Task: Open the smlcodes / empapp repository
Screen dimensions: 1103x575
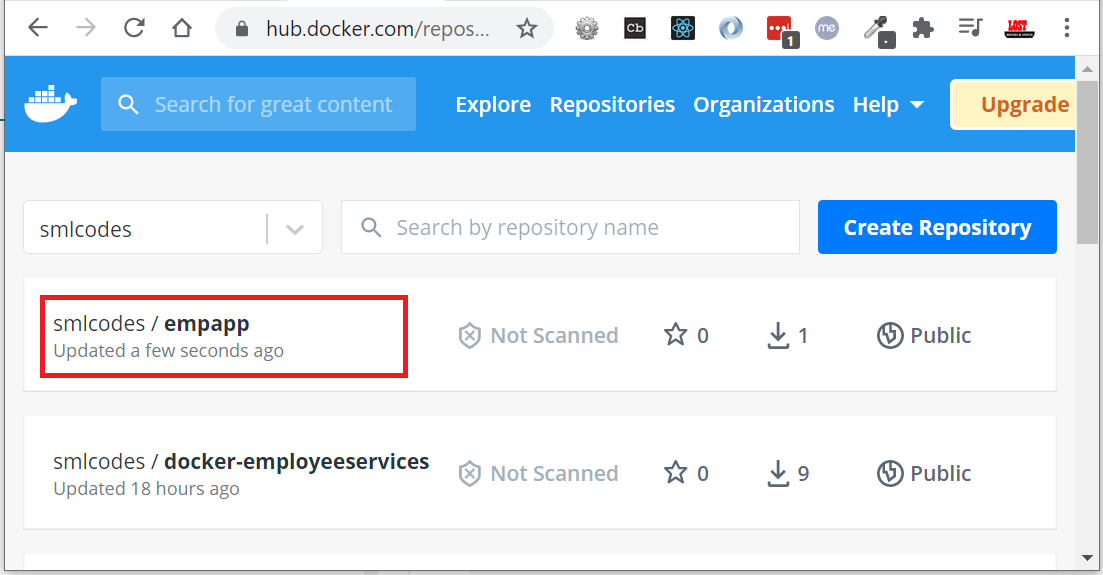Action: 151,324
